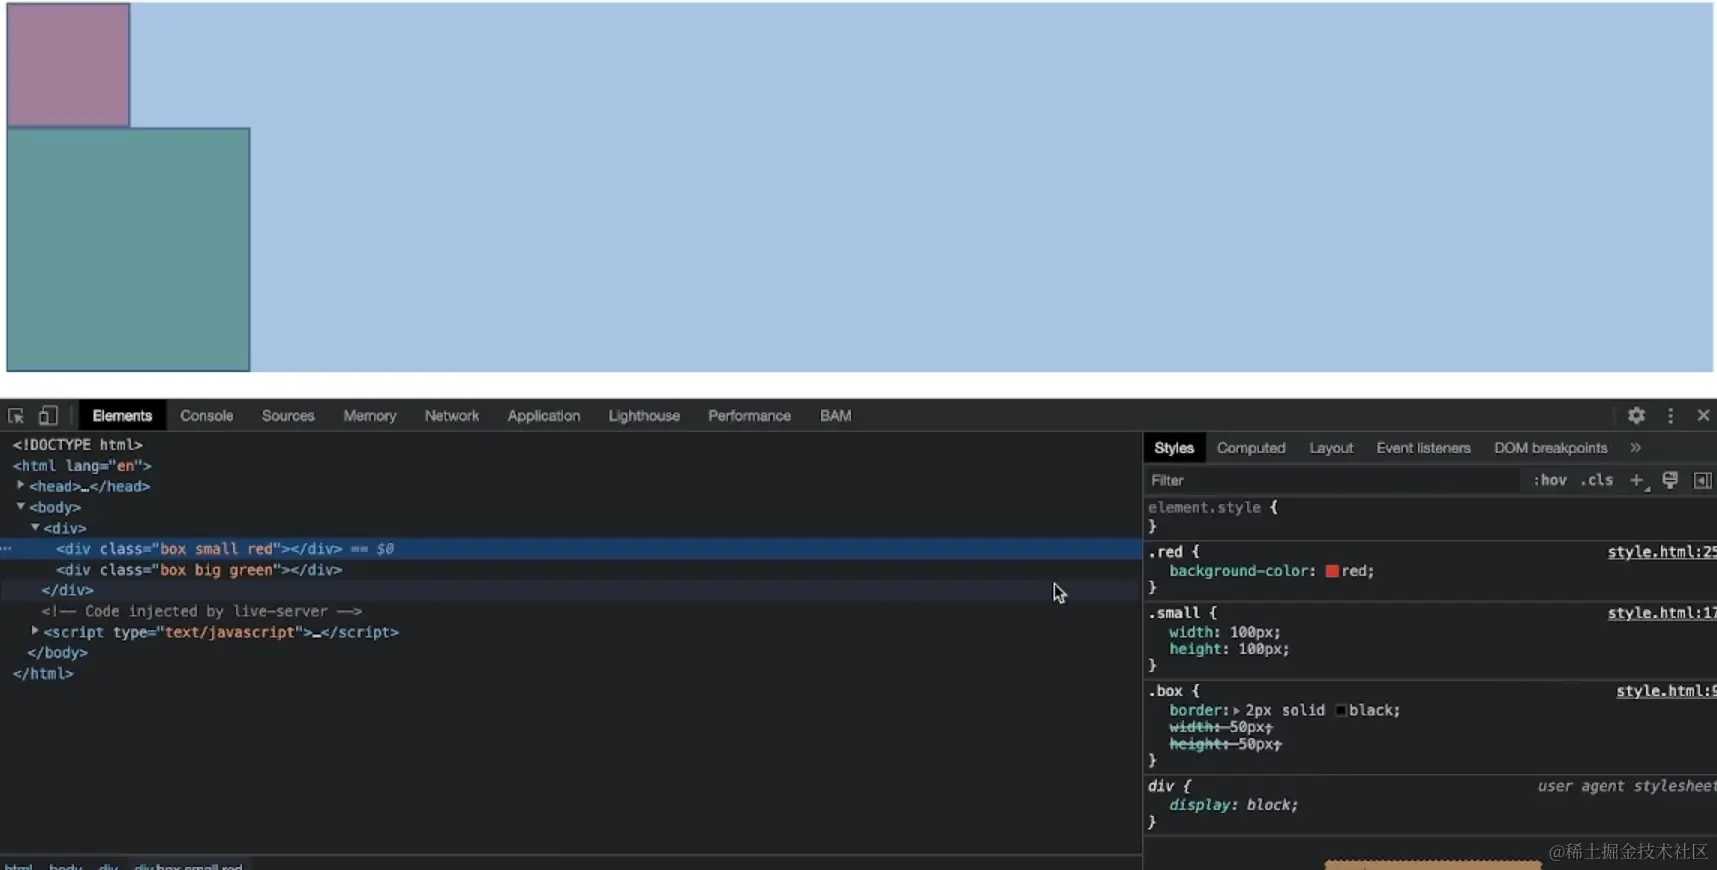This screenshot has width=1717, height=870.
Task: Open the Performance tab
Action: [x=750, y=416]
